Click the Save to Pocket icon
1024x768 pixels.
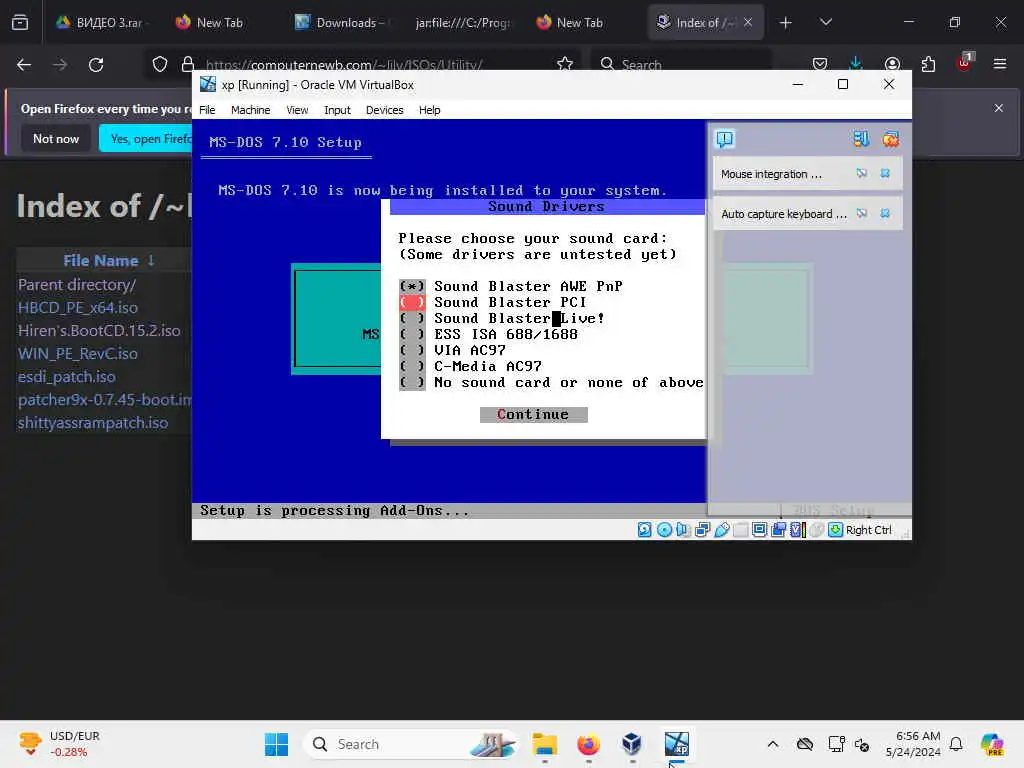click(x=820, y=64)
